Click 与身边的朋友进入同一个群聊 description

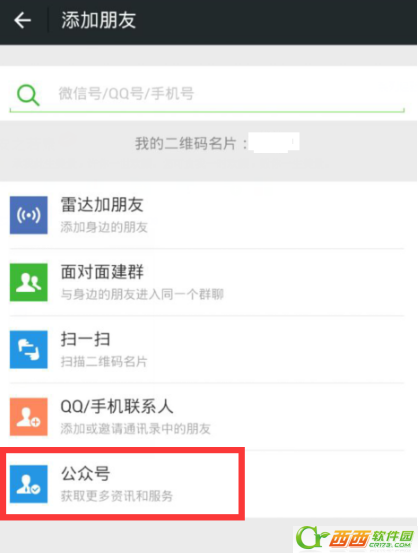[x=142, y=294]
